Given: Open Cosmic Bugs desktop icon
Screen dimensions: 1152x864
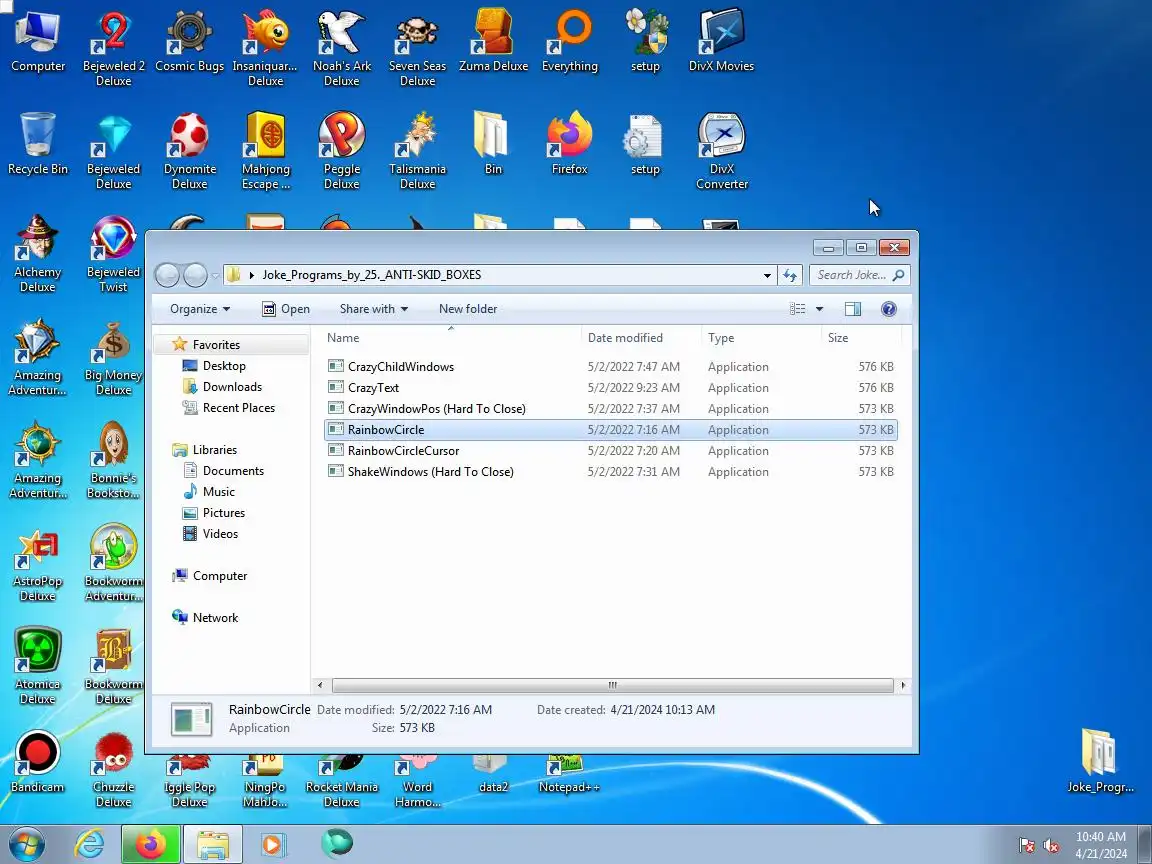Looking at the screenshot, I should click(x=190, y=39).
